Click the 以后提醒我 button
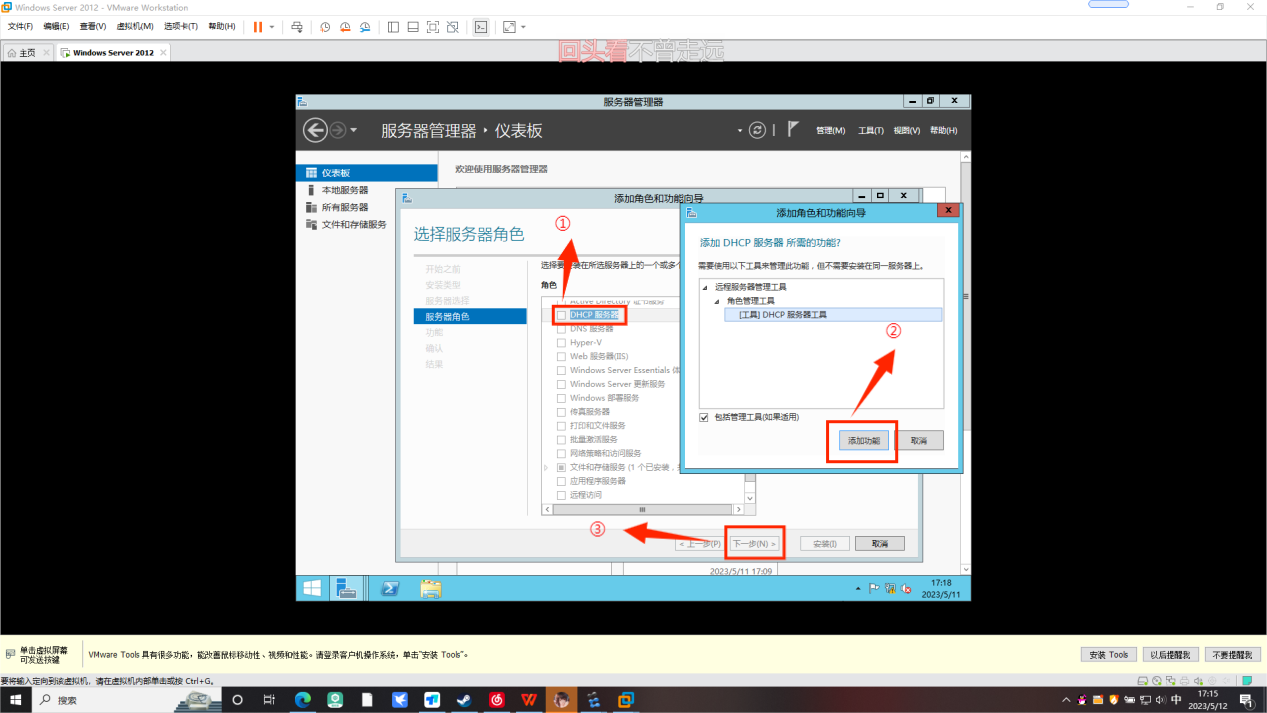The height and width of the screenshot is (713, 1267). [1170, 655]
